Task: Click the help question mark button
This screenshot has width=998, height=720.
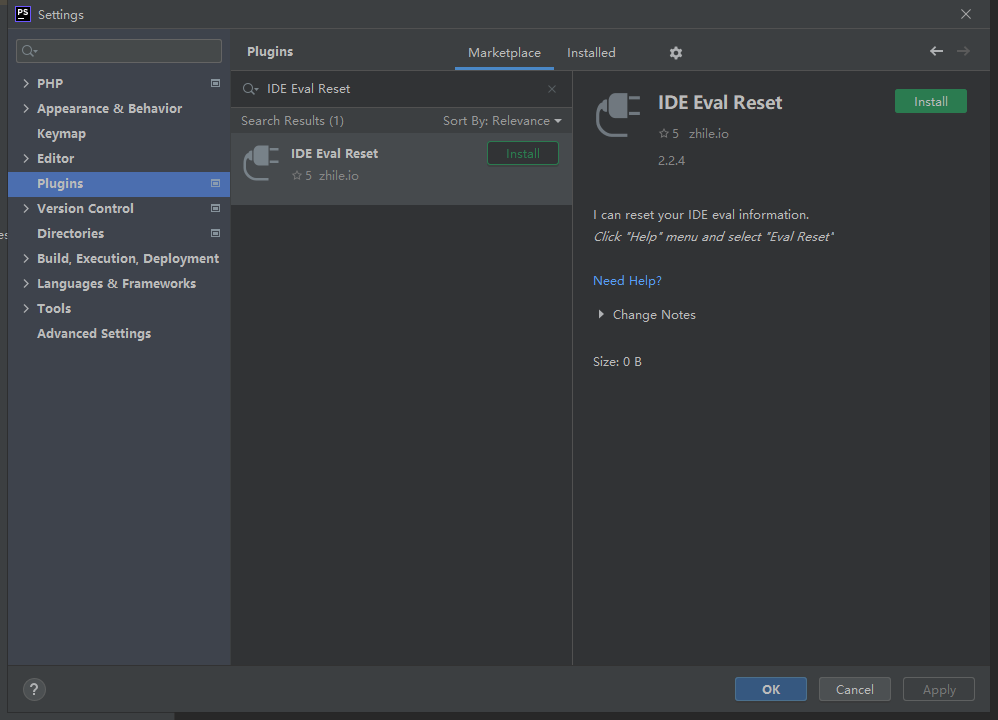Action: (x=34, y=689)
